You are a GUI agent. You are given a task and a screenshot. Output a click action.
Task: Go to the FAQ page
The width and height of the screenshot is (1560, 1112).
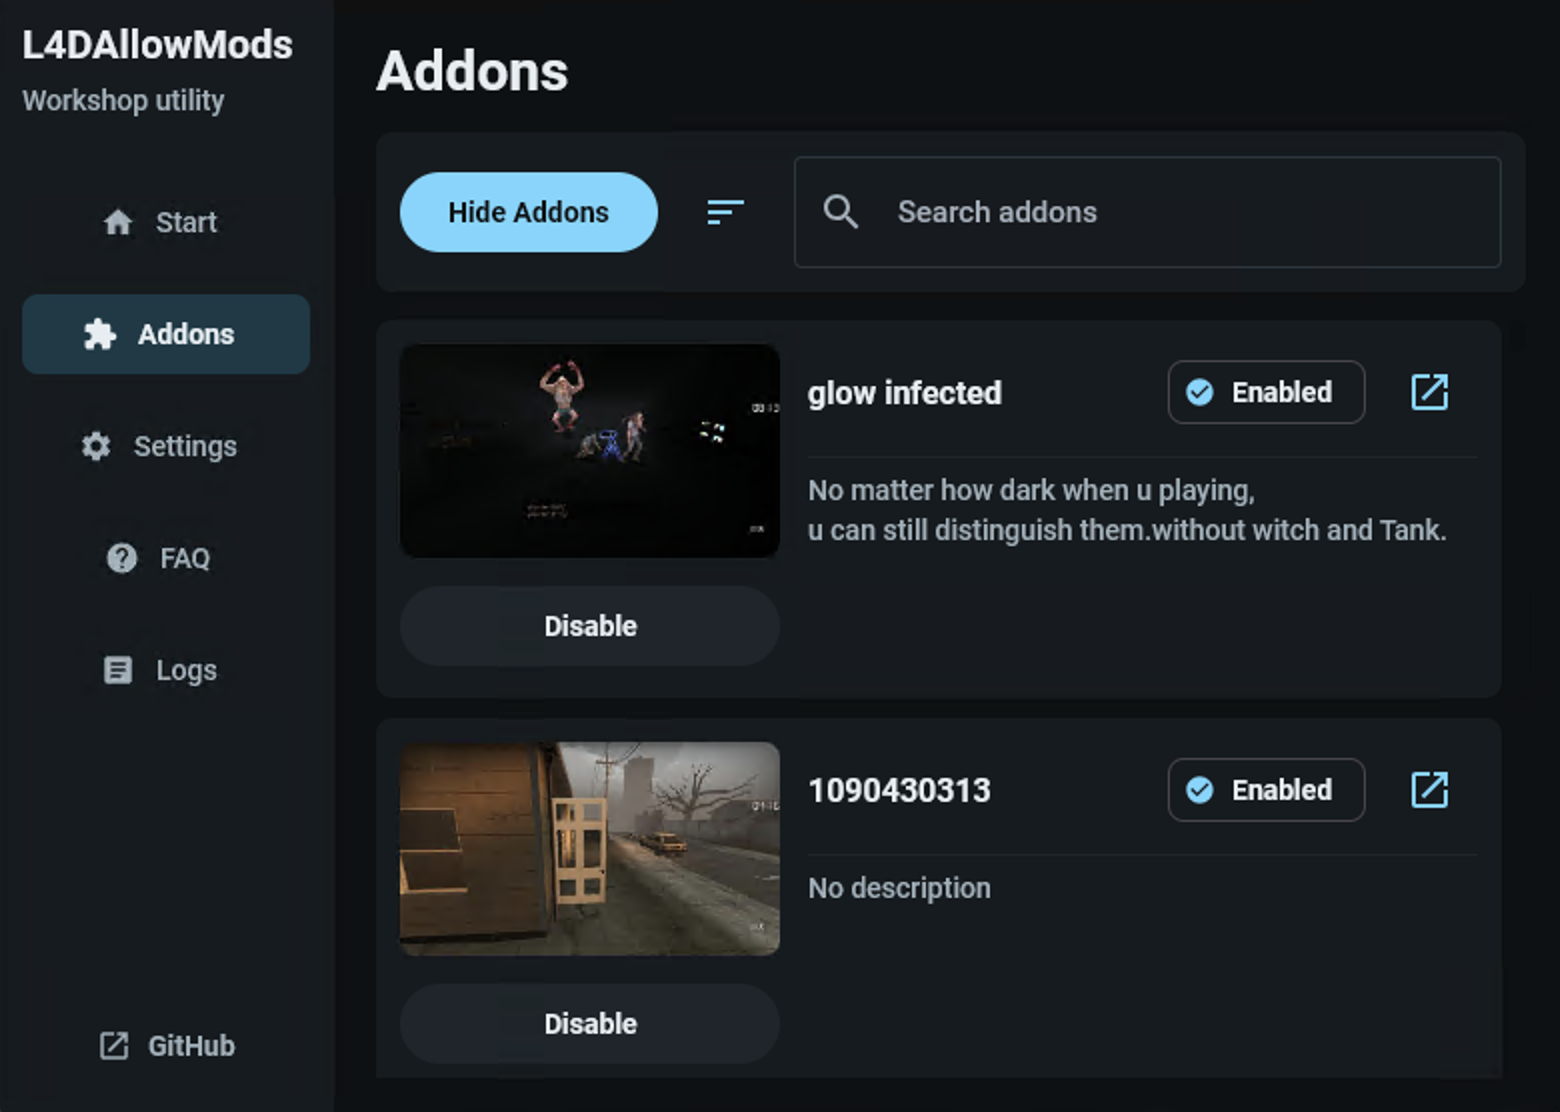tap(165, 558)
